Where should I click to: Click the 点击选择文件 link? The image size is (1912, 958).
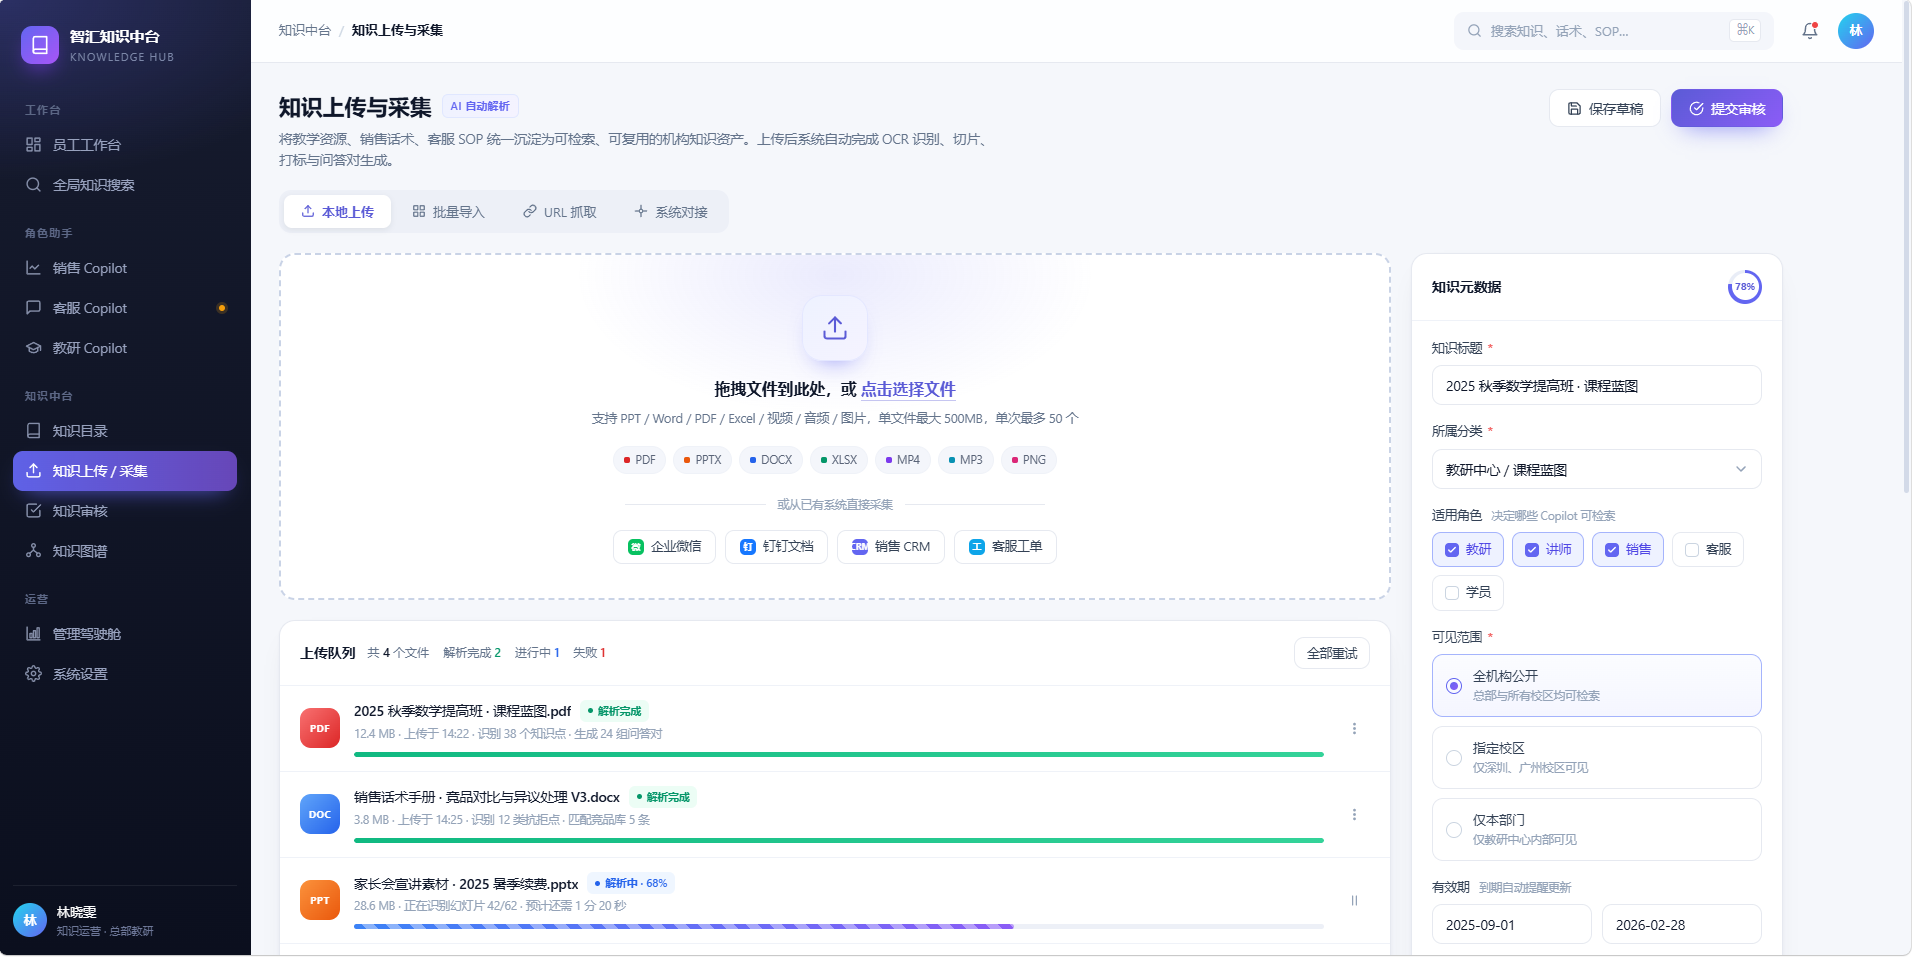coord(908,389)
